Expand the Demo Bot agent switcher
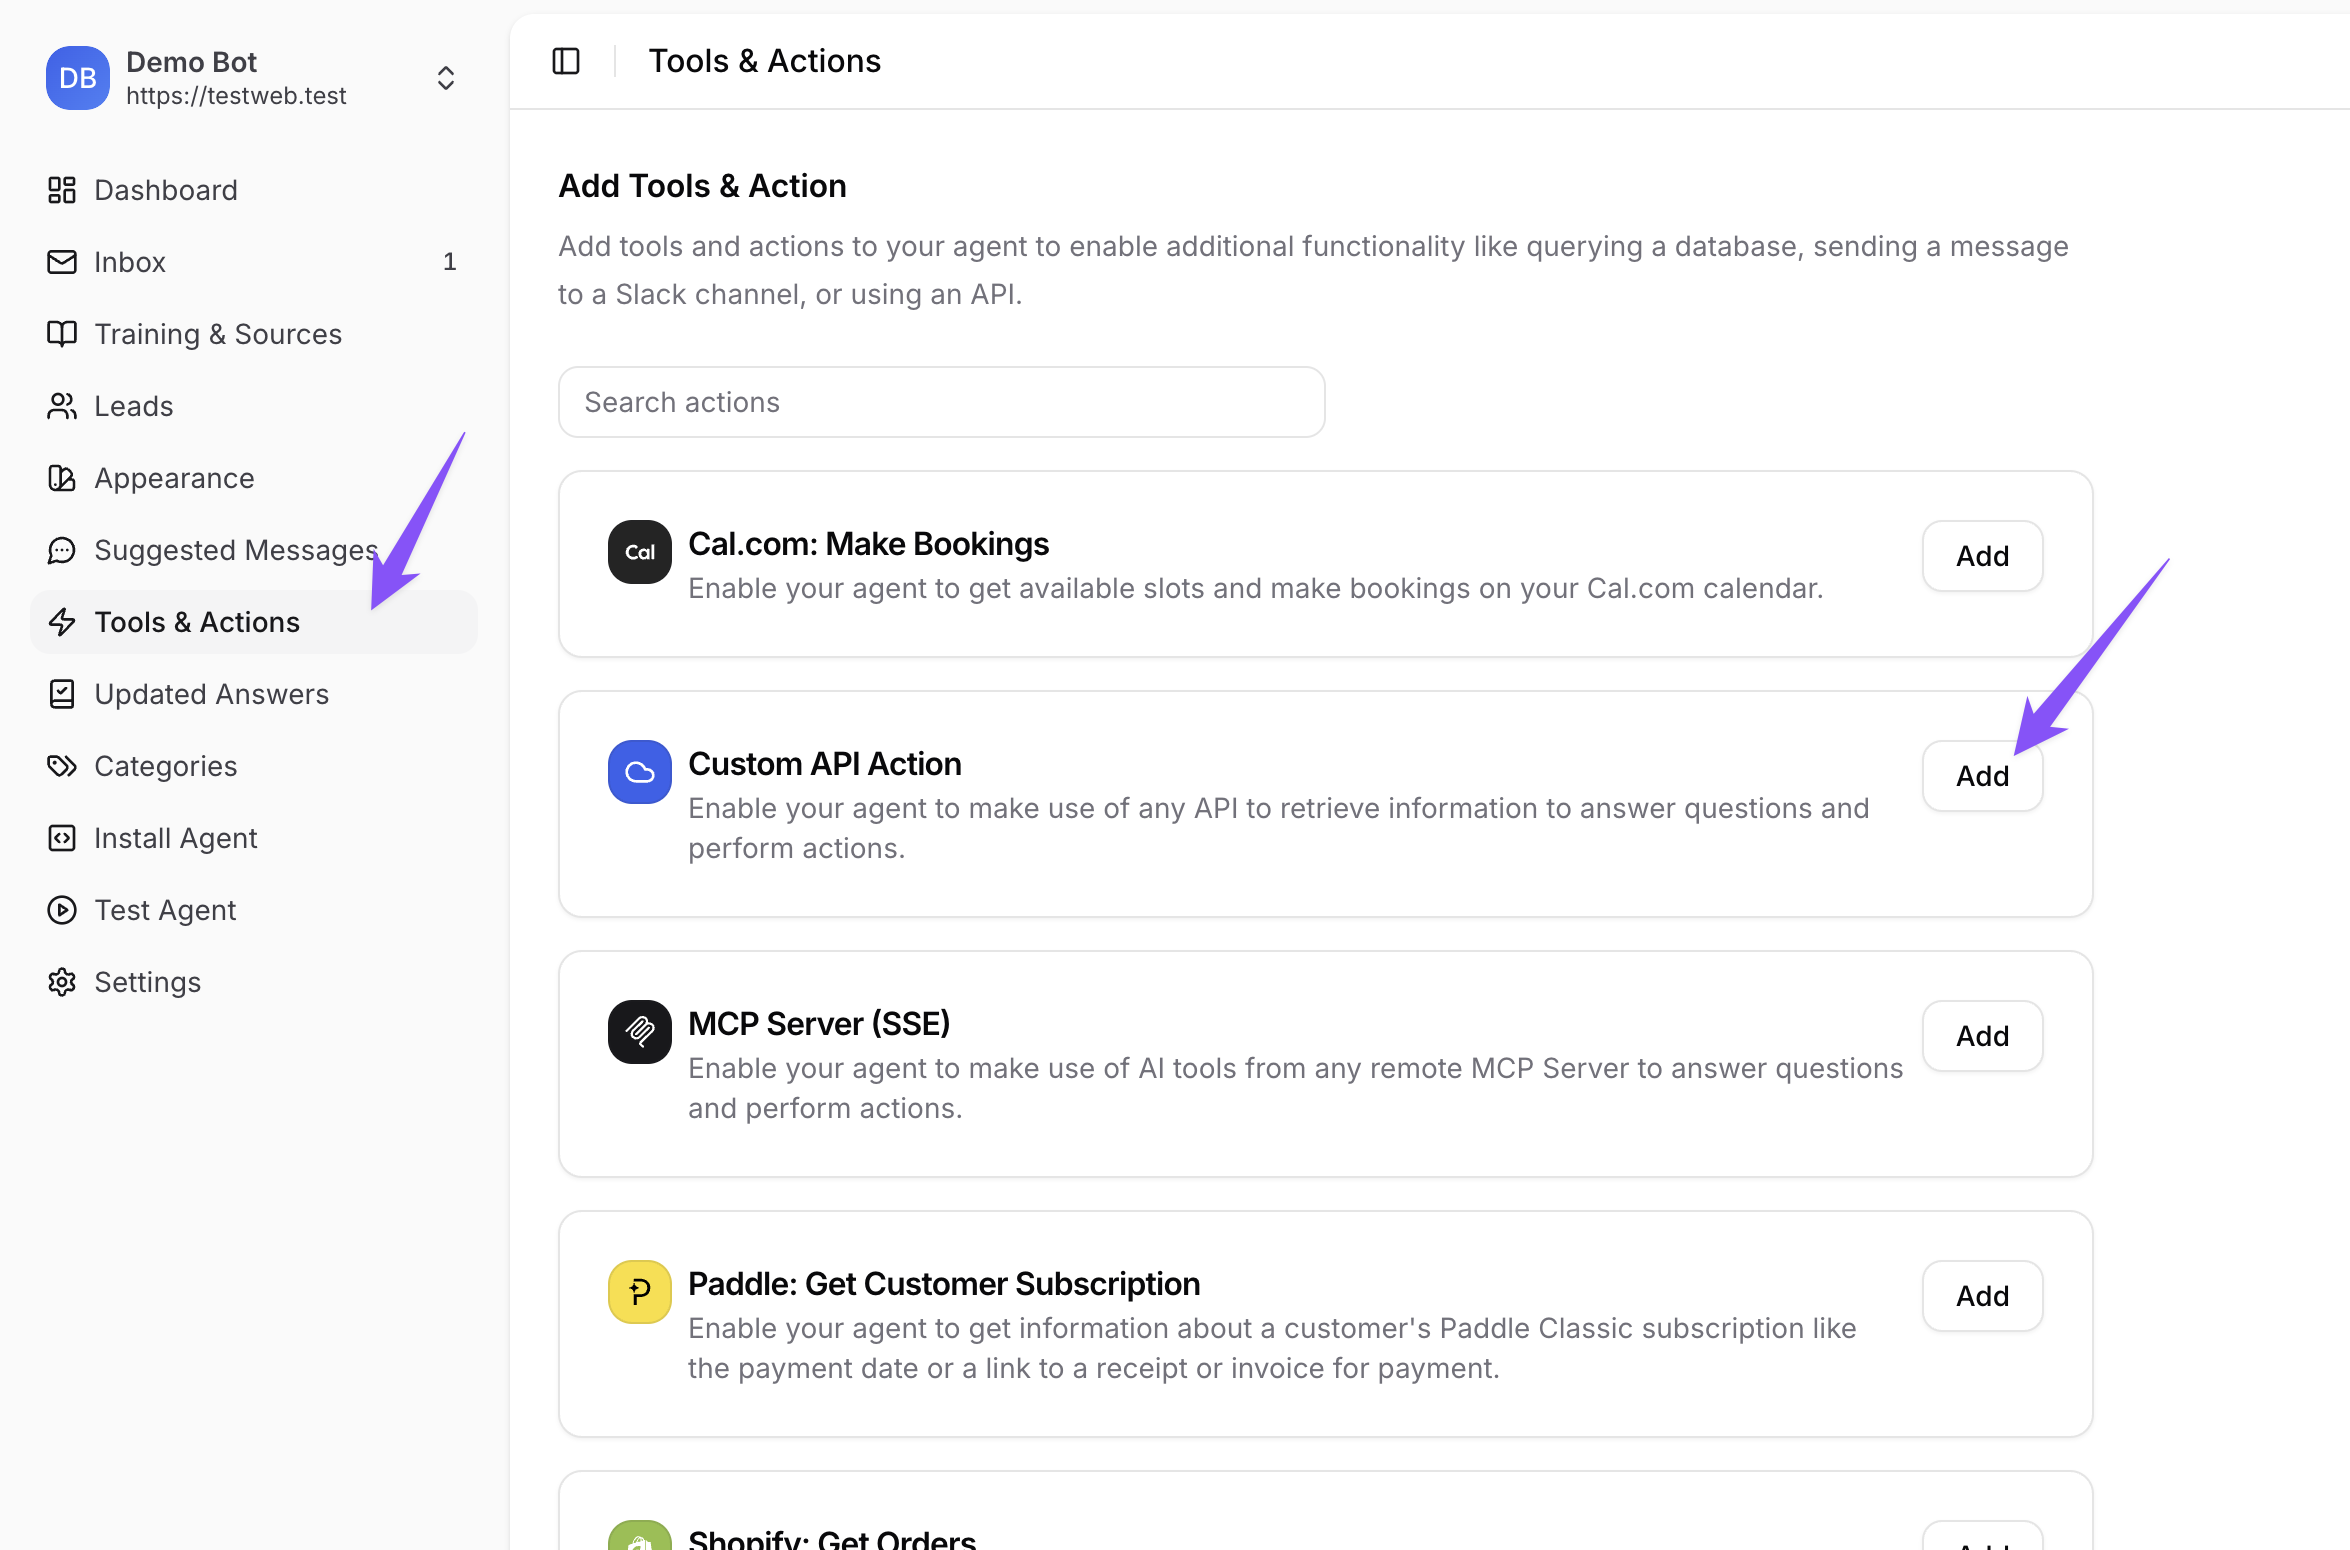2350x1550 pixels. (446, 78)
